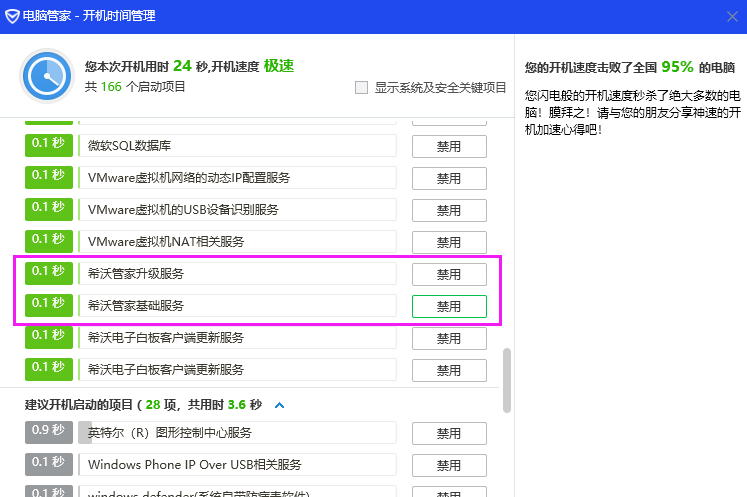Close the 开机时间管理 window

(730, 16)
